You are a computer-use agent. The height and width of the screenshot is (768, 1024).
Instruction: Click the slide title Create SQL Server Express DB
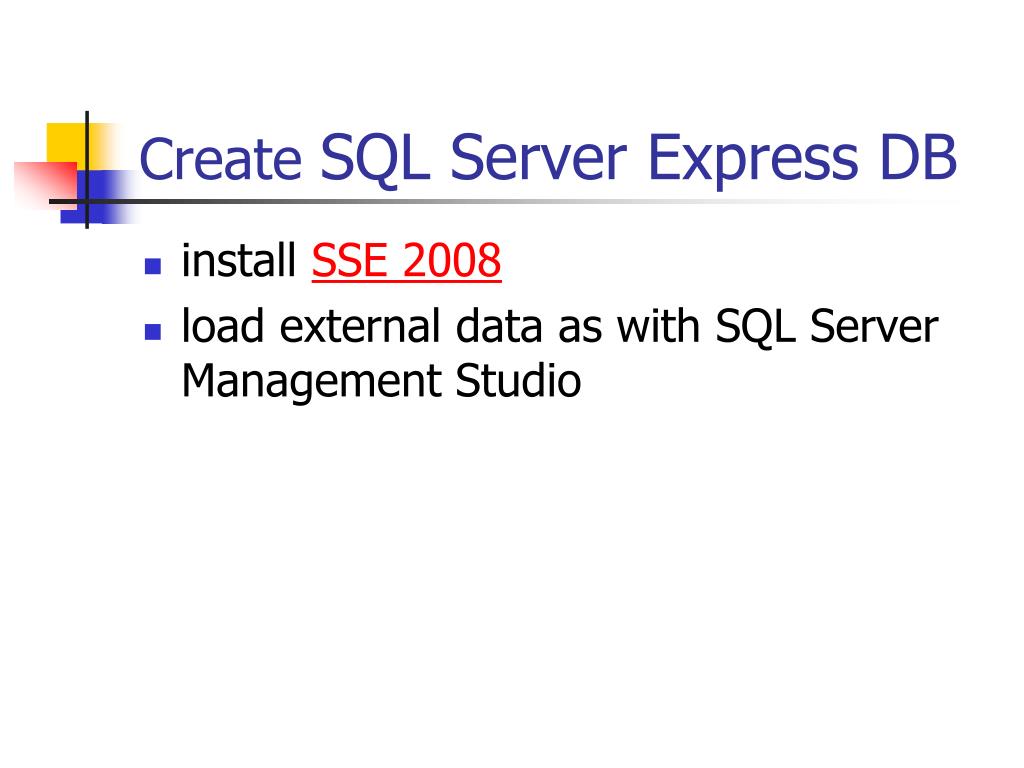coord(548,159)
